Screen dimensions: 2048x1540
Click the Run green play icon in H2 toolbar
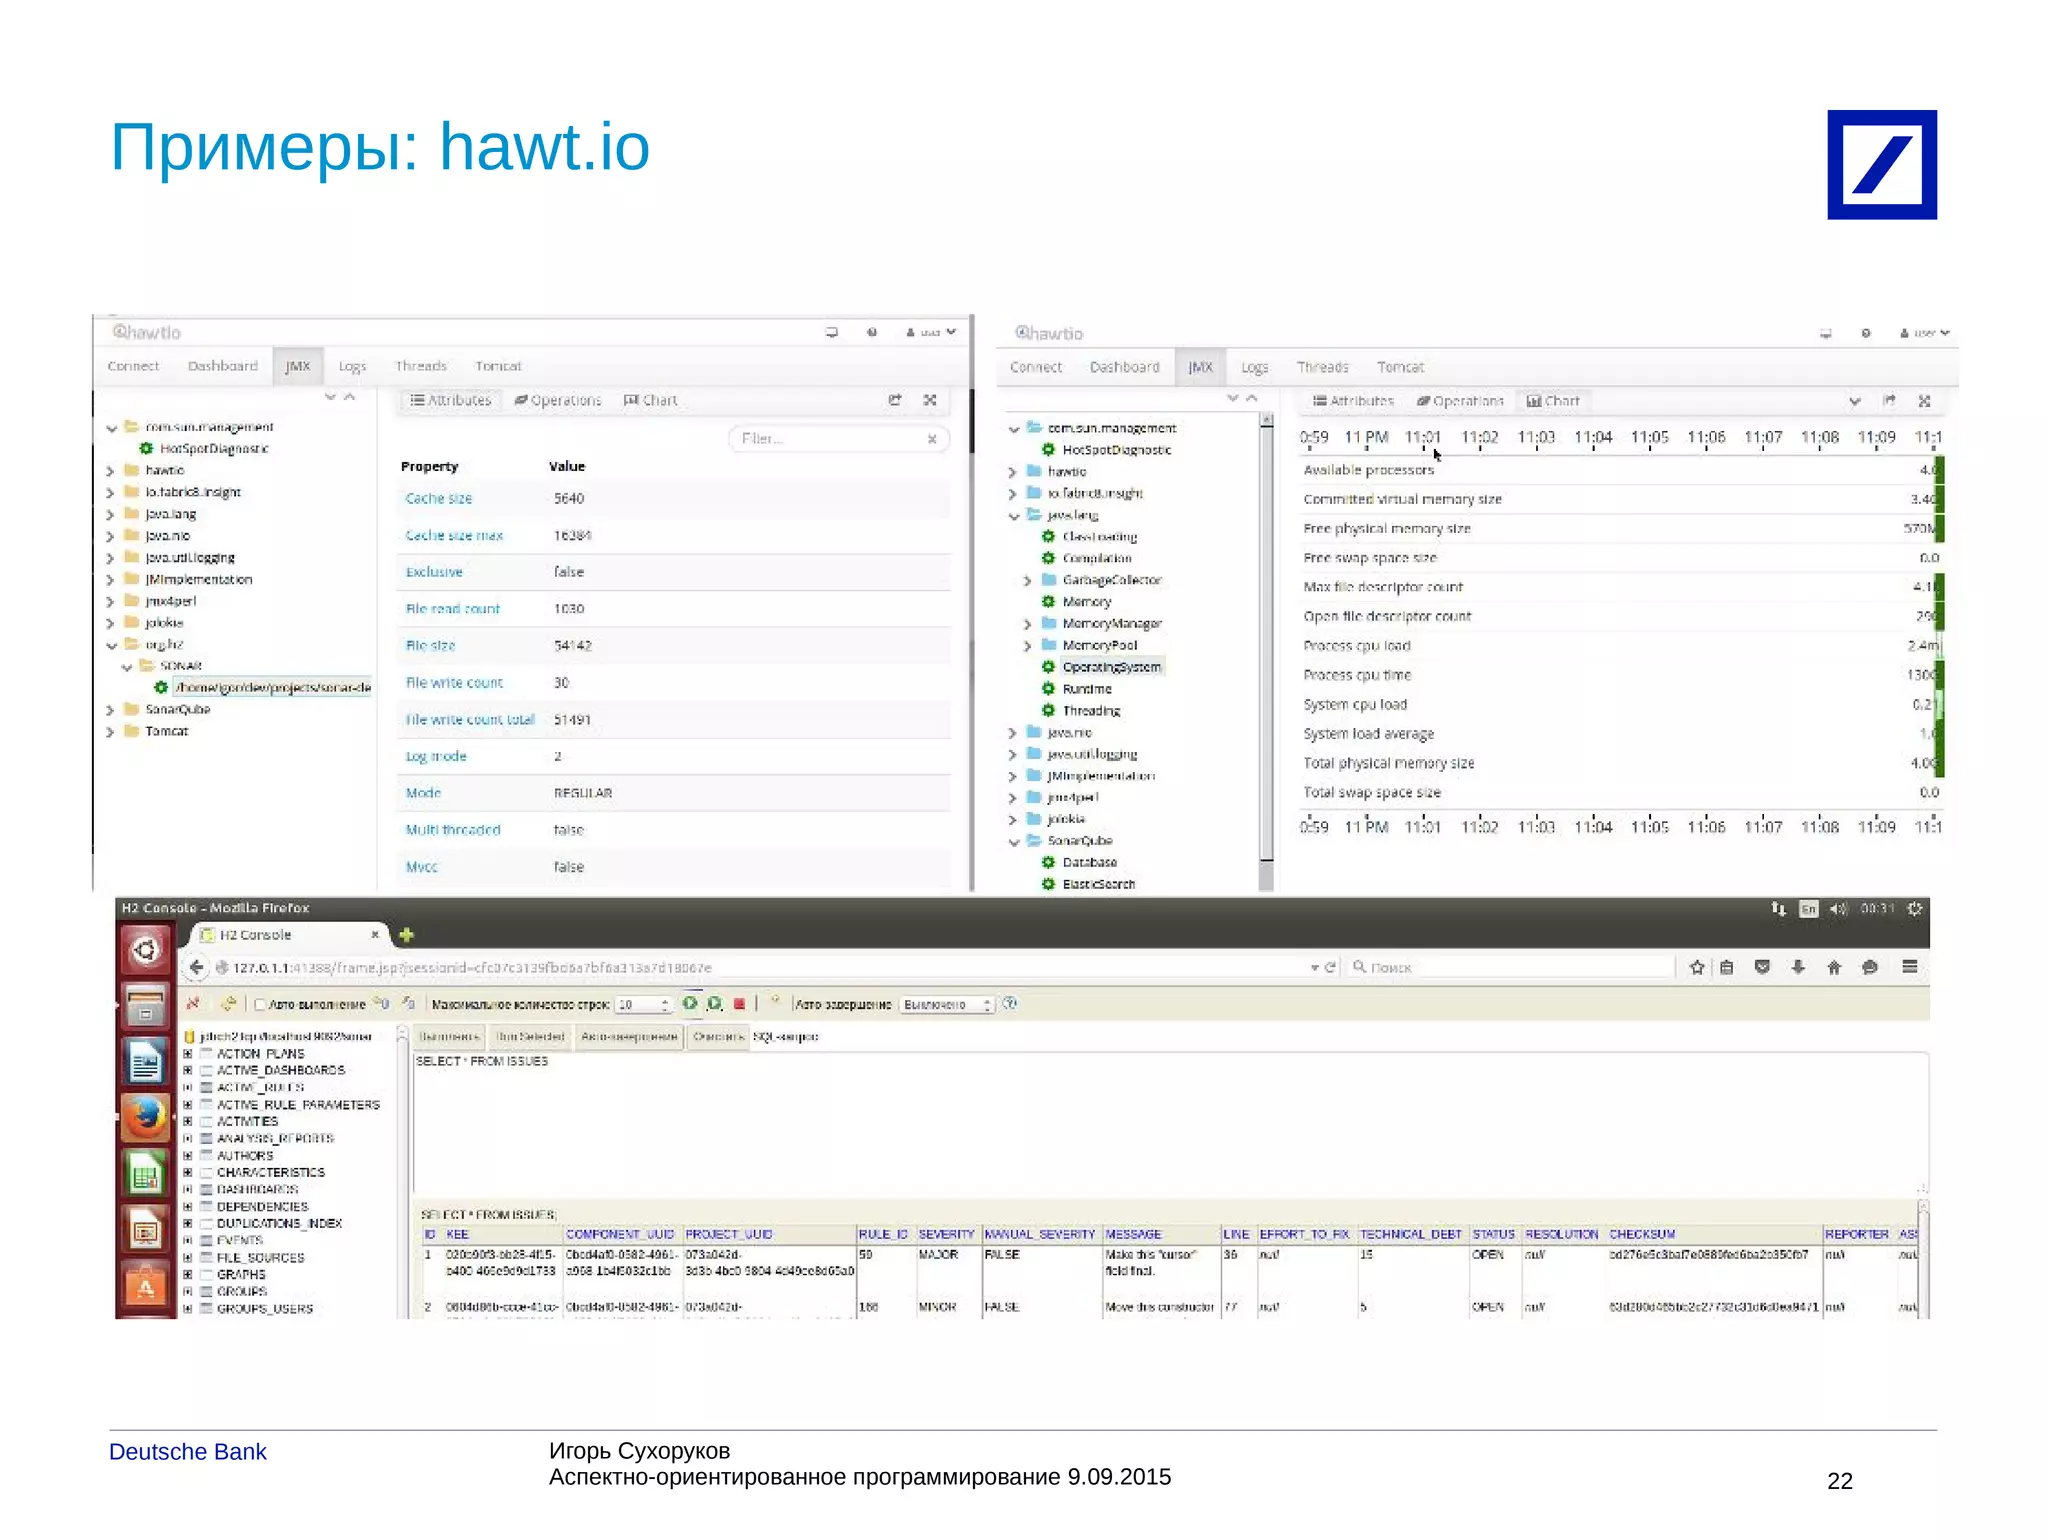tap(690, 1003)
